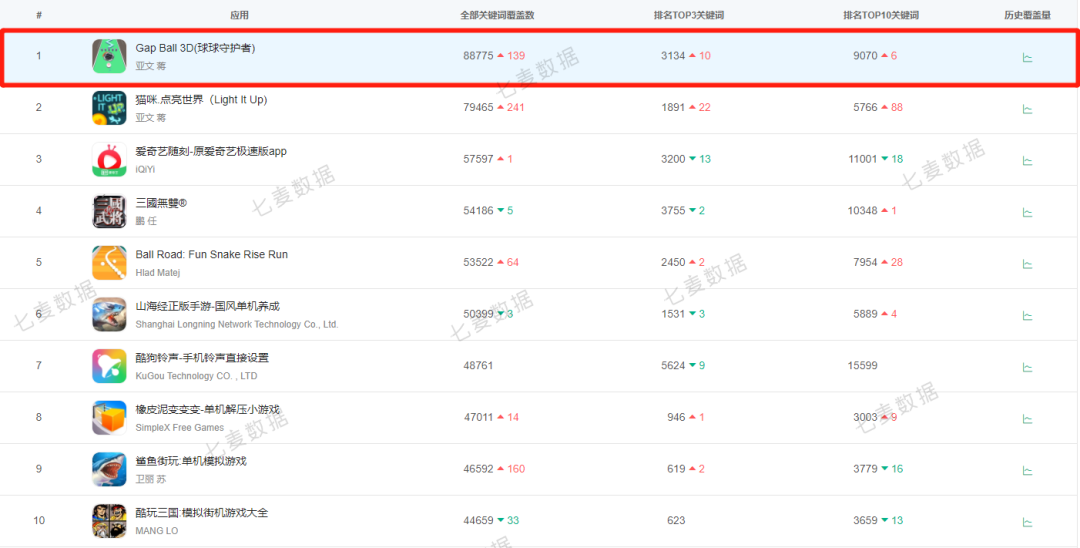View history coverage chart for 爱奇艺随刻

point(1027,160)
